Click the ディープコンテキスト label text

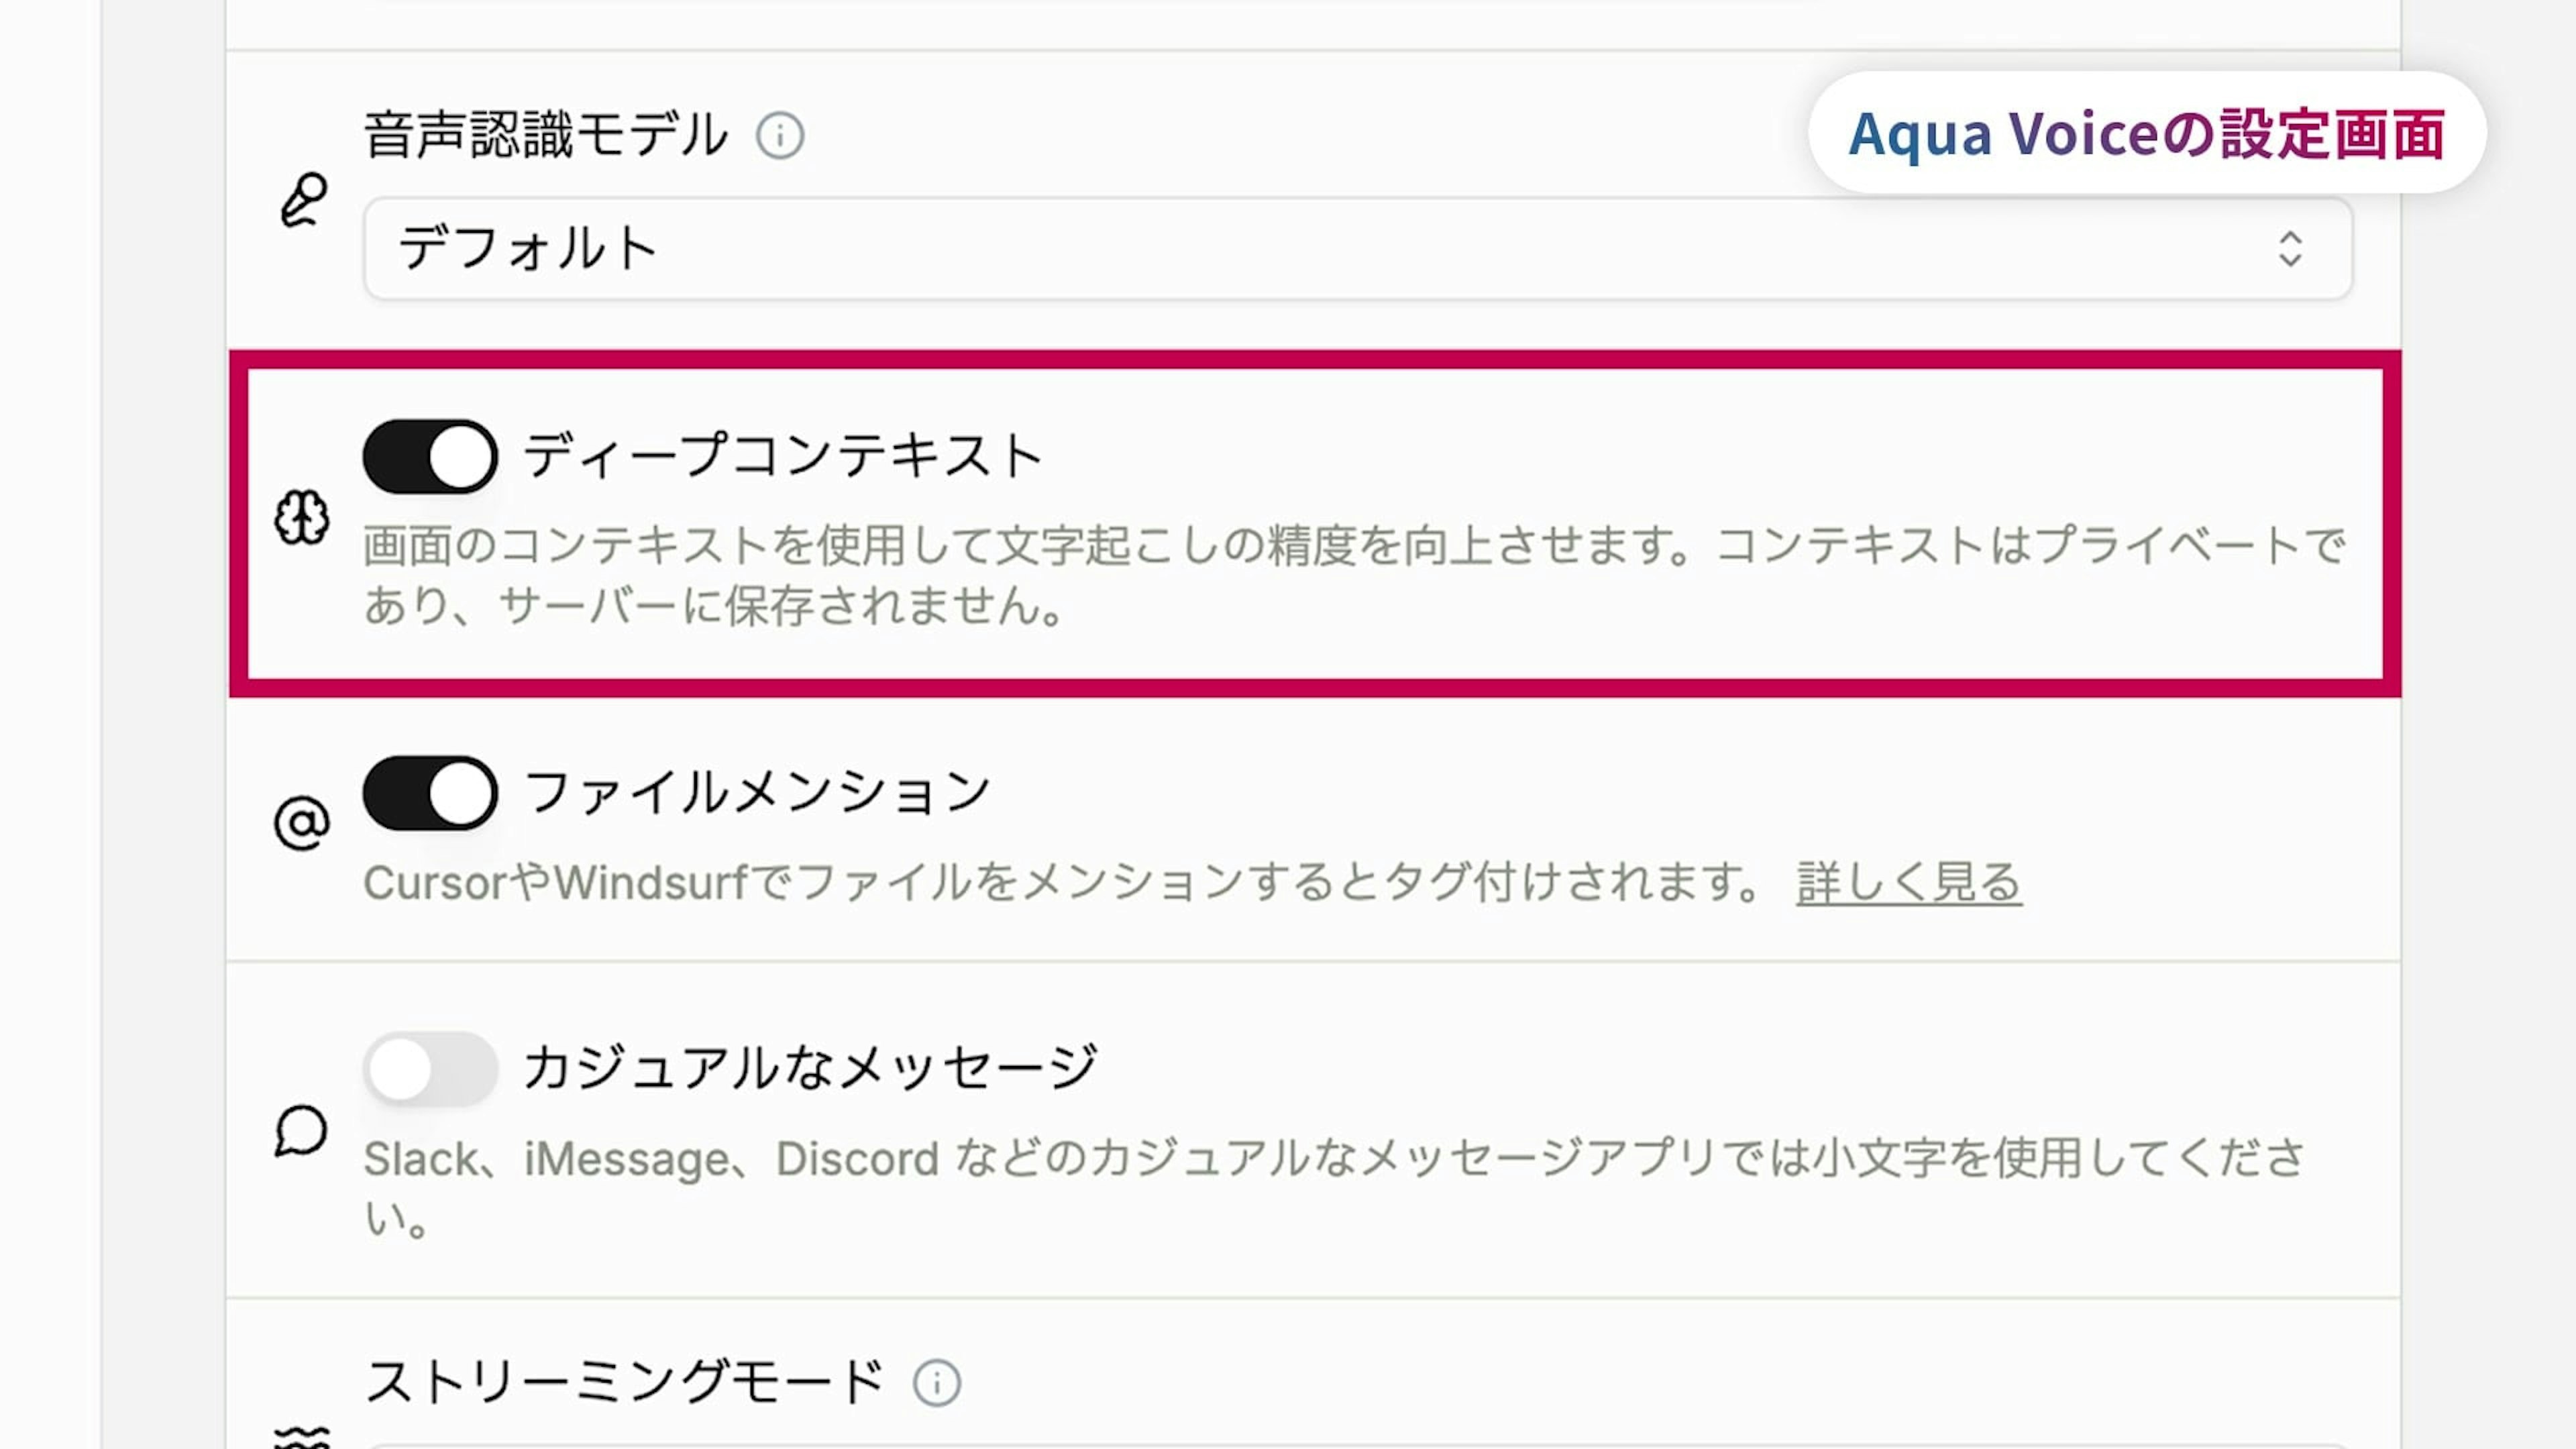[783, 457]
